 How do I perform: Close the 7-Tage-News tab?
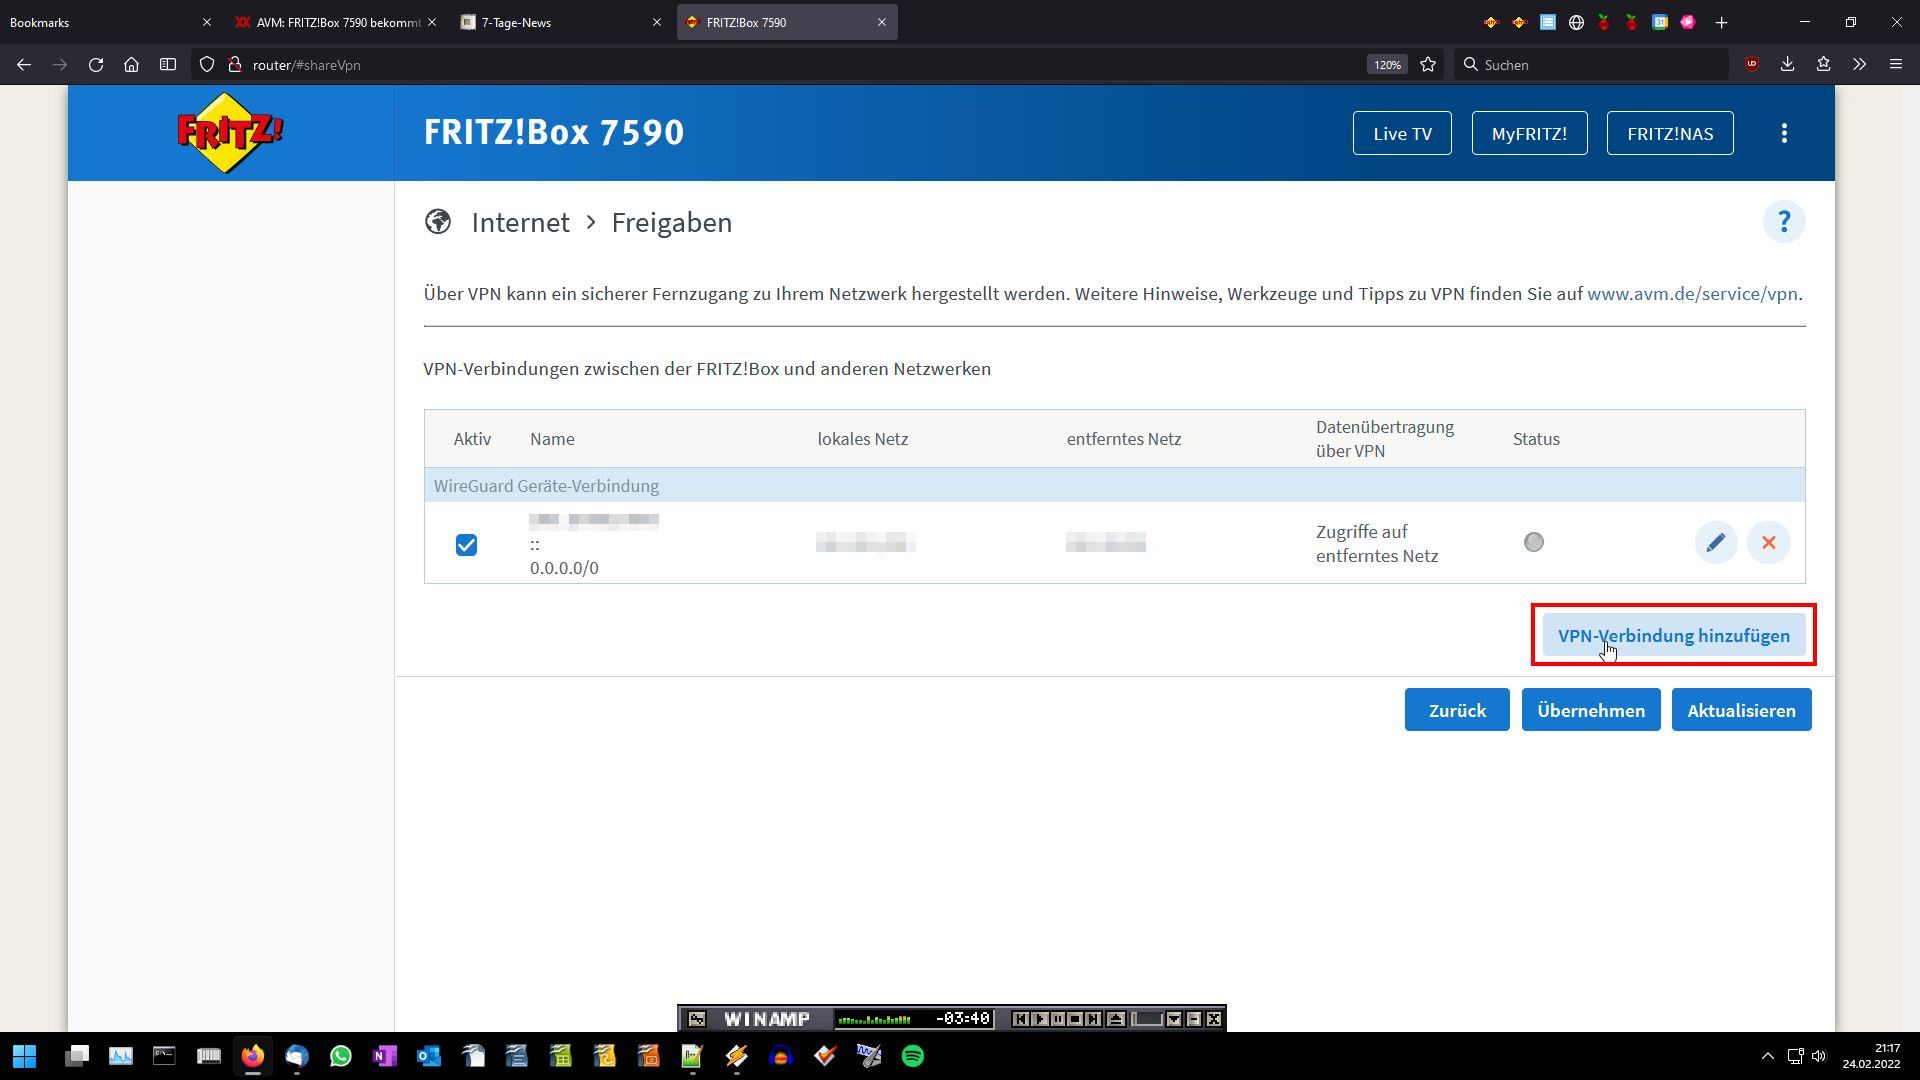pos(656,22)
